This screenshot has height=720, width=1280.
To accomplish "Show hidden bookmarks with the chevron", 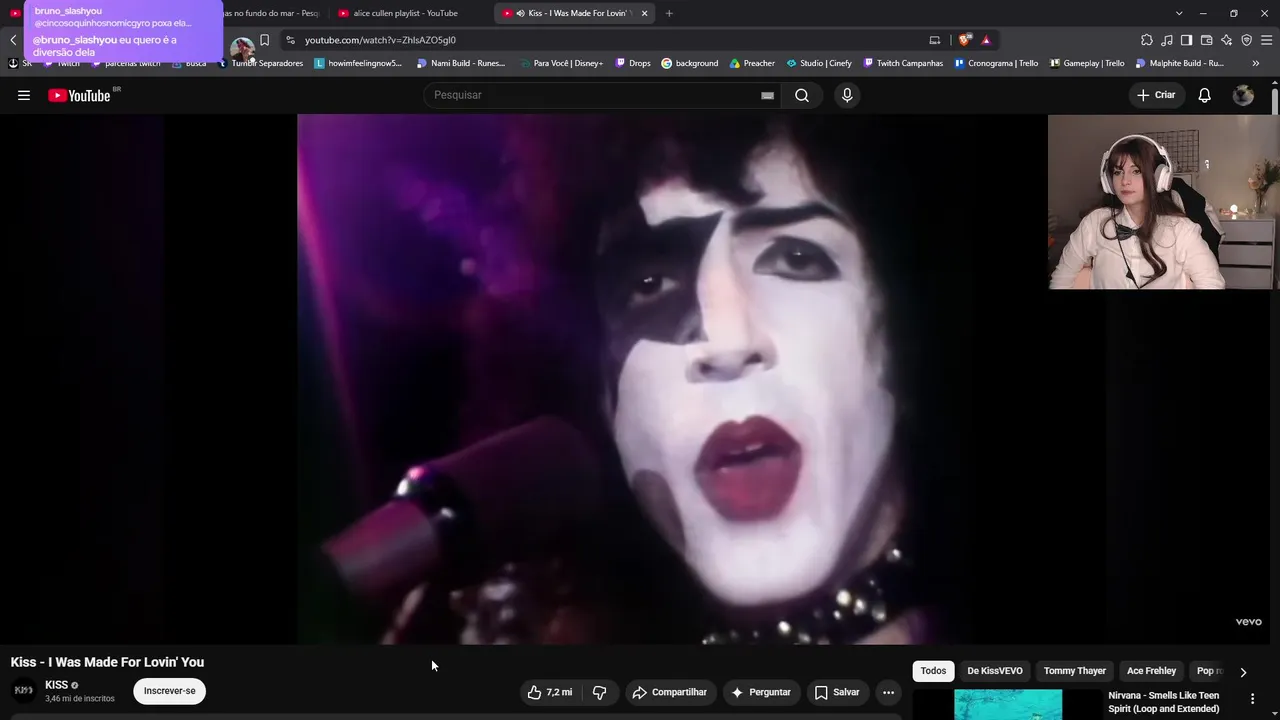I will 1256,63.
